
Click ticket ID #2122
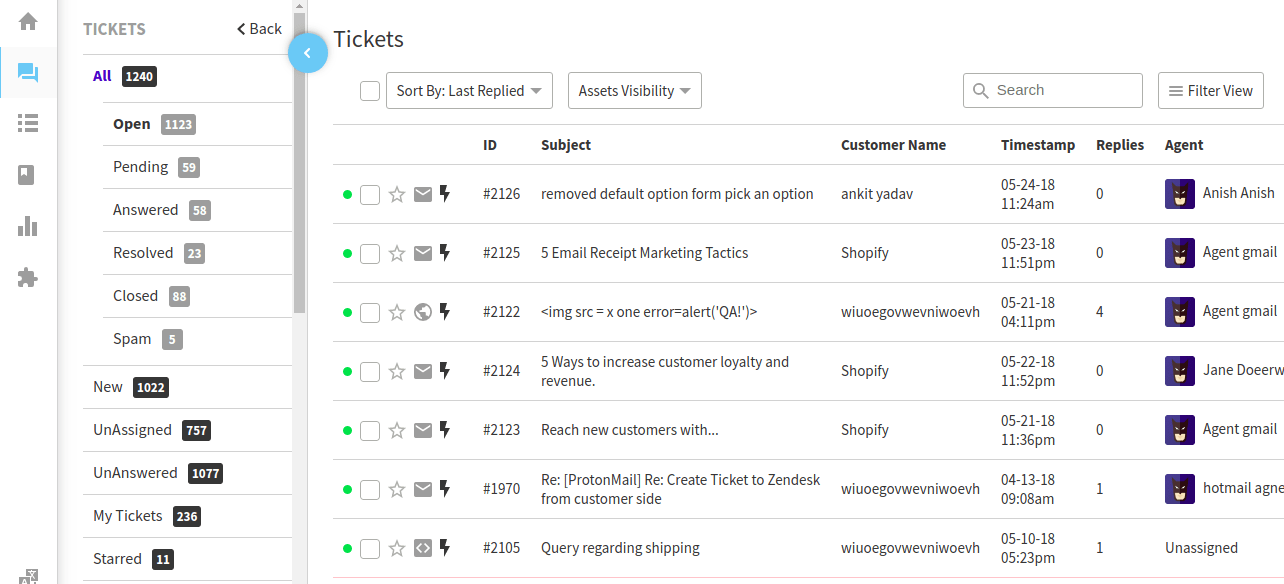tap(502, 312)
